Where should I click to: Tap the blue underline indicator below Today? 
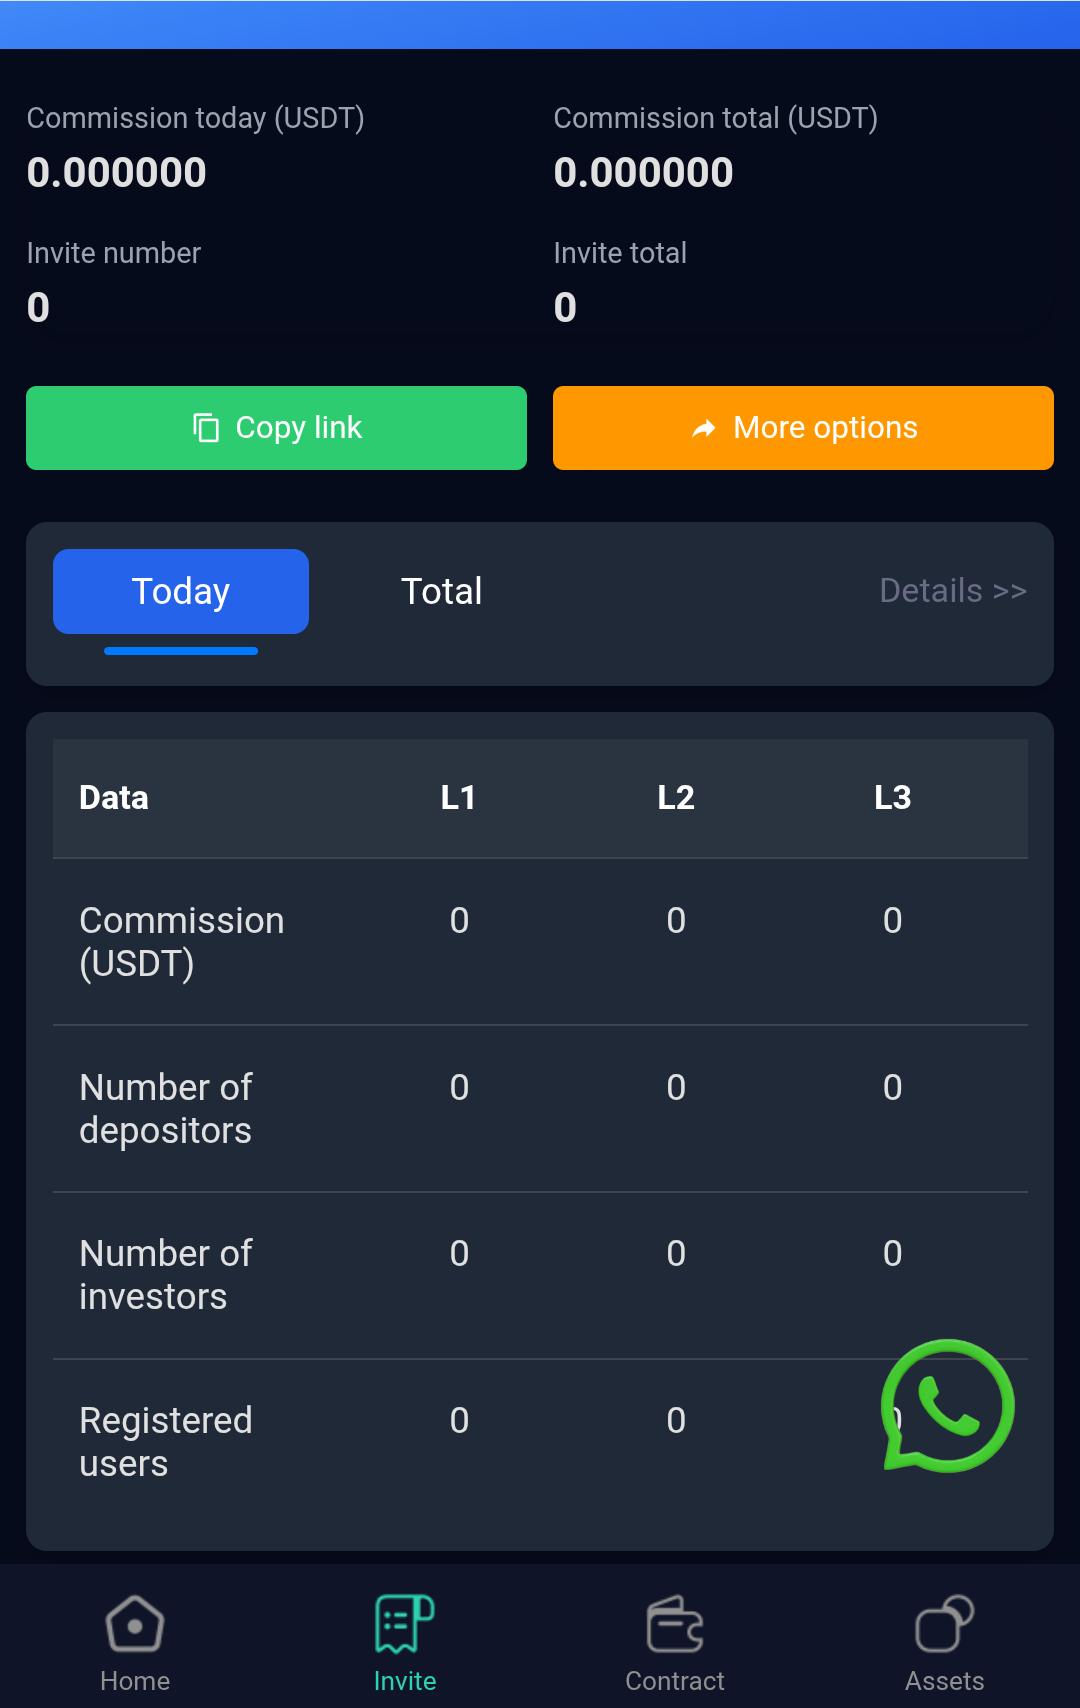click(180, 650)
